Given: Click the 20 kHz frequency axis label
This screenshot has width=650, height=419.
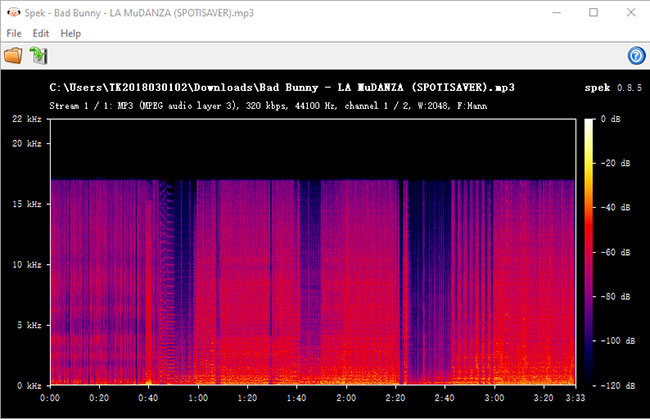Looking at the screenshot, I should [27, 144].
